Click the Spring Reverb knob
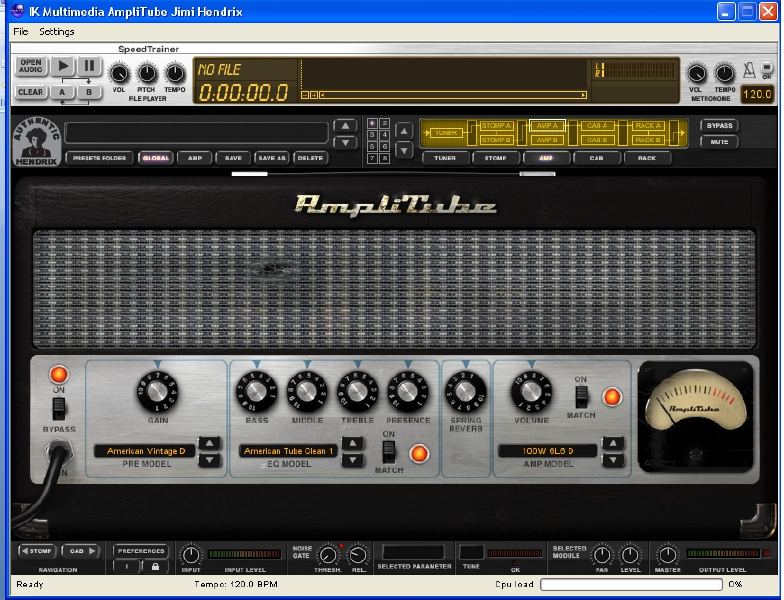Image resolution: width=784 pixels, height=600 pixels. [x=465, y=390]
